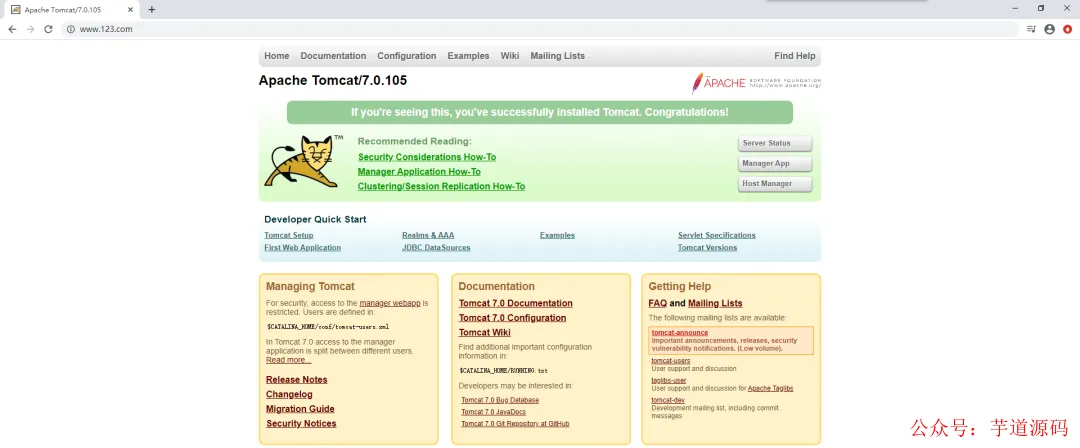Open the Changelog link
Screen dimensions: 1080x448
(289, 394)
